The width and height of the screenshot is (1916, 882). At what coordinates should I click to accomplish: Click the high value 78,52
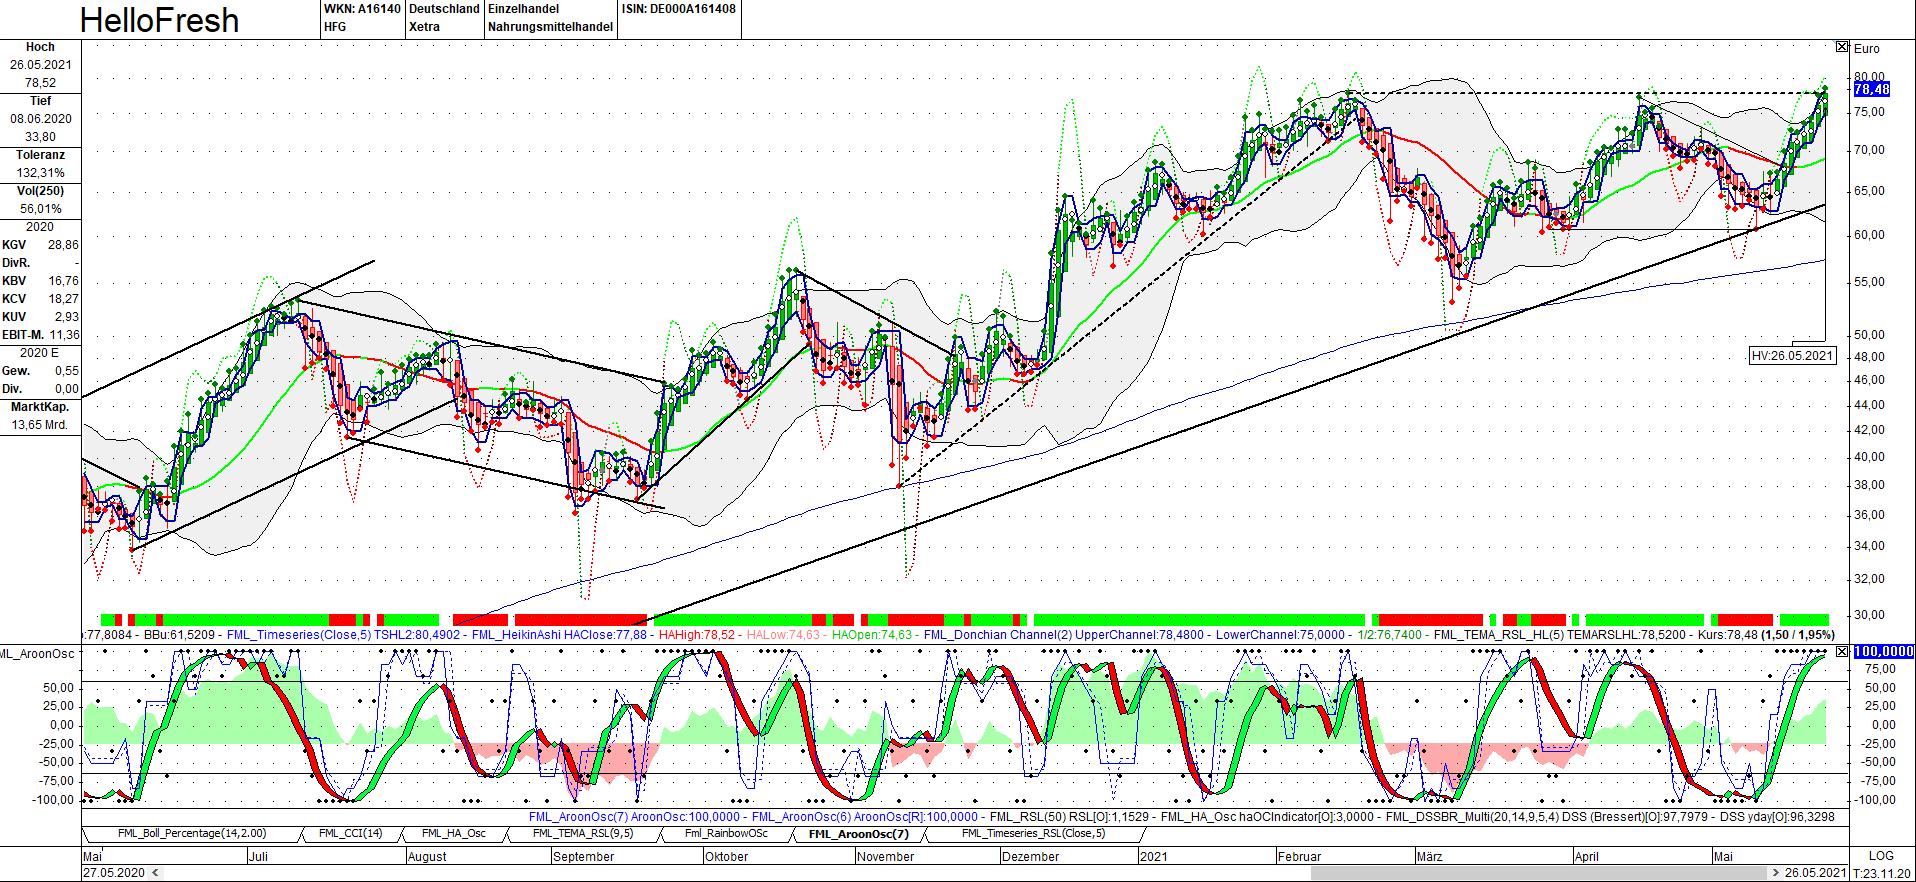tap(40, 83)
